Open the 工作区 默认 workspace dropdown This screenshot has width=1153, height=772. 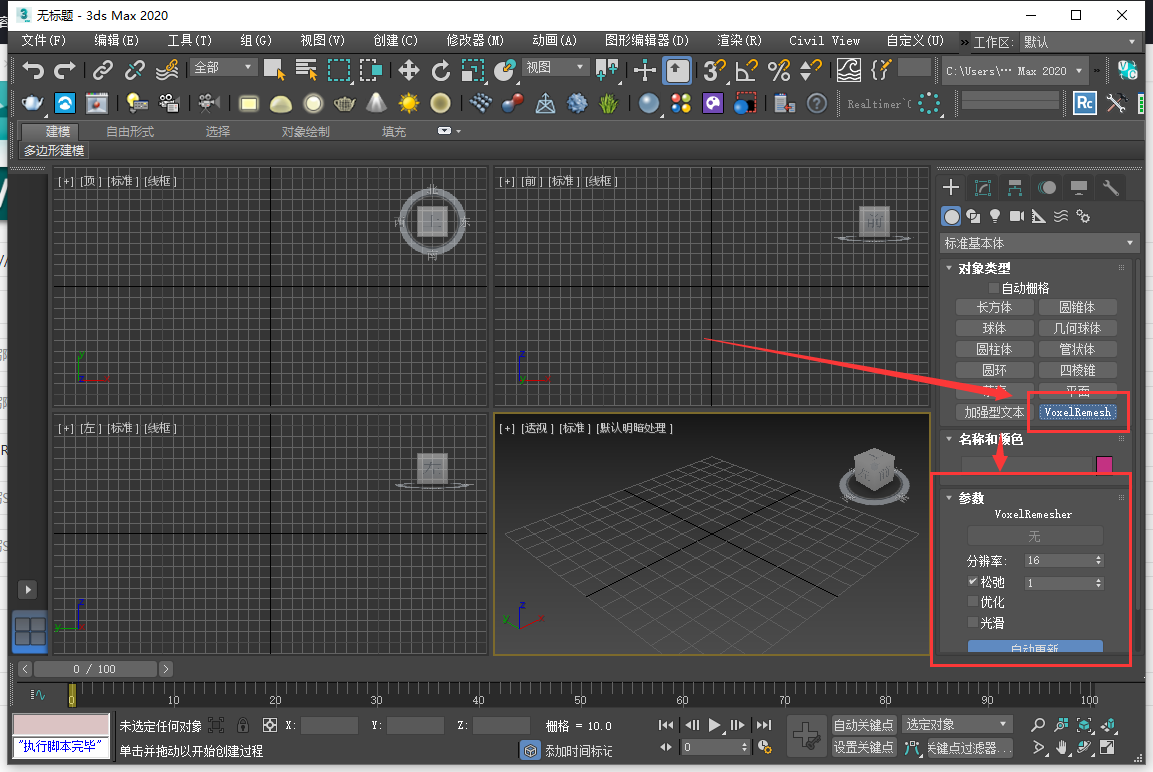click(1079, 43)
